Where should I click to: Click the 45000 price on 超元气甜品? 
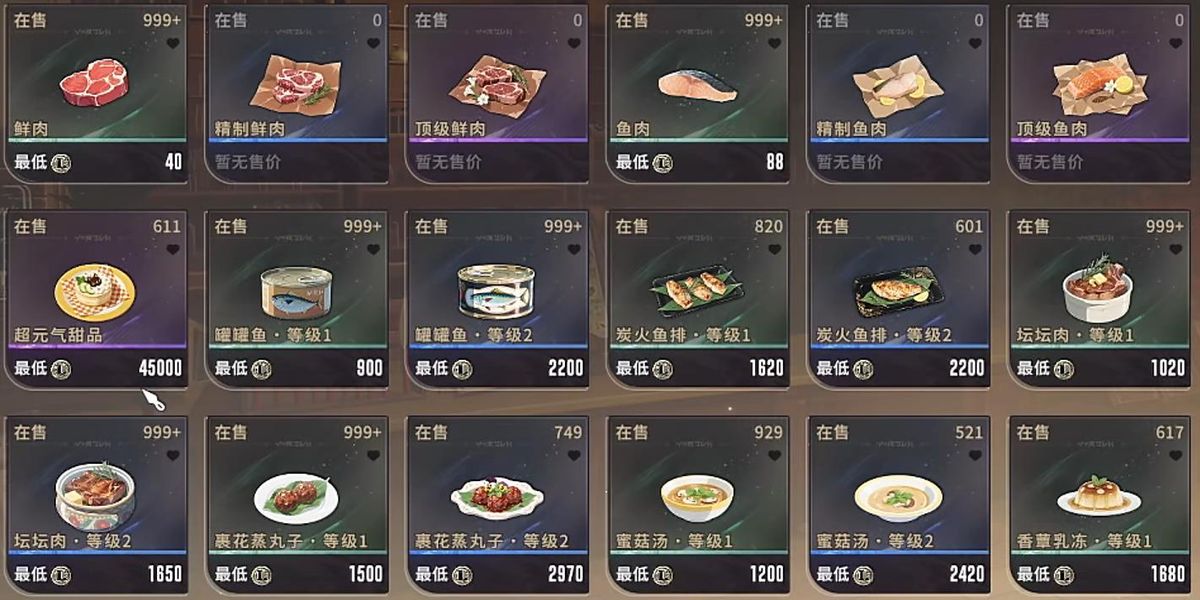point(161,368)
